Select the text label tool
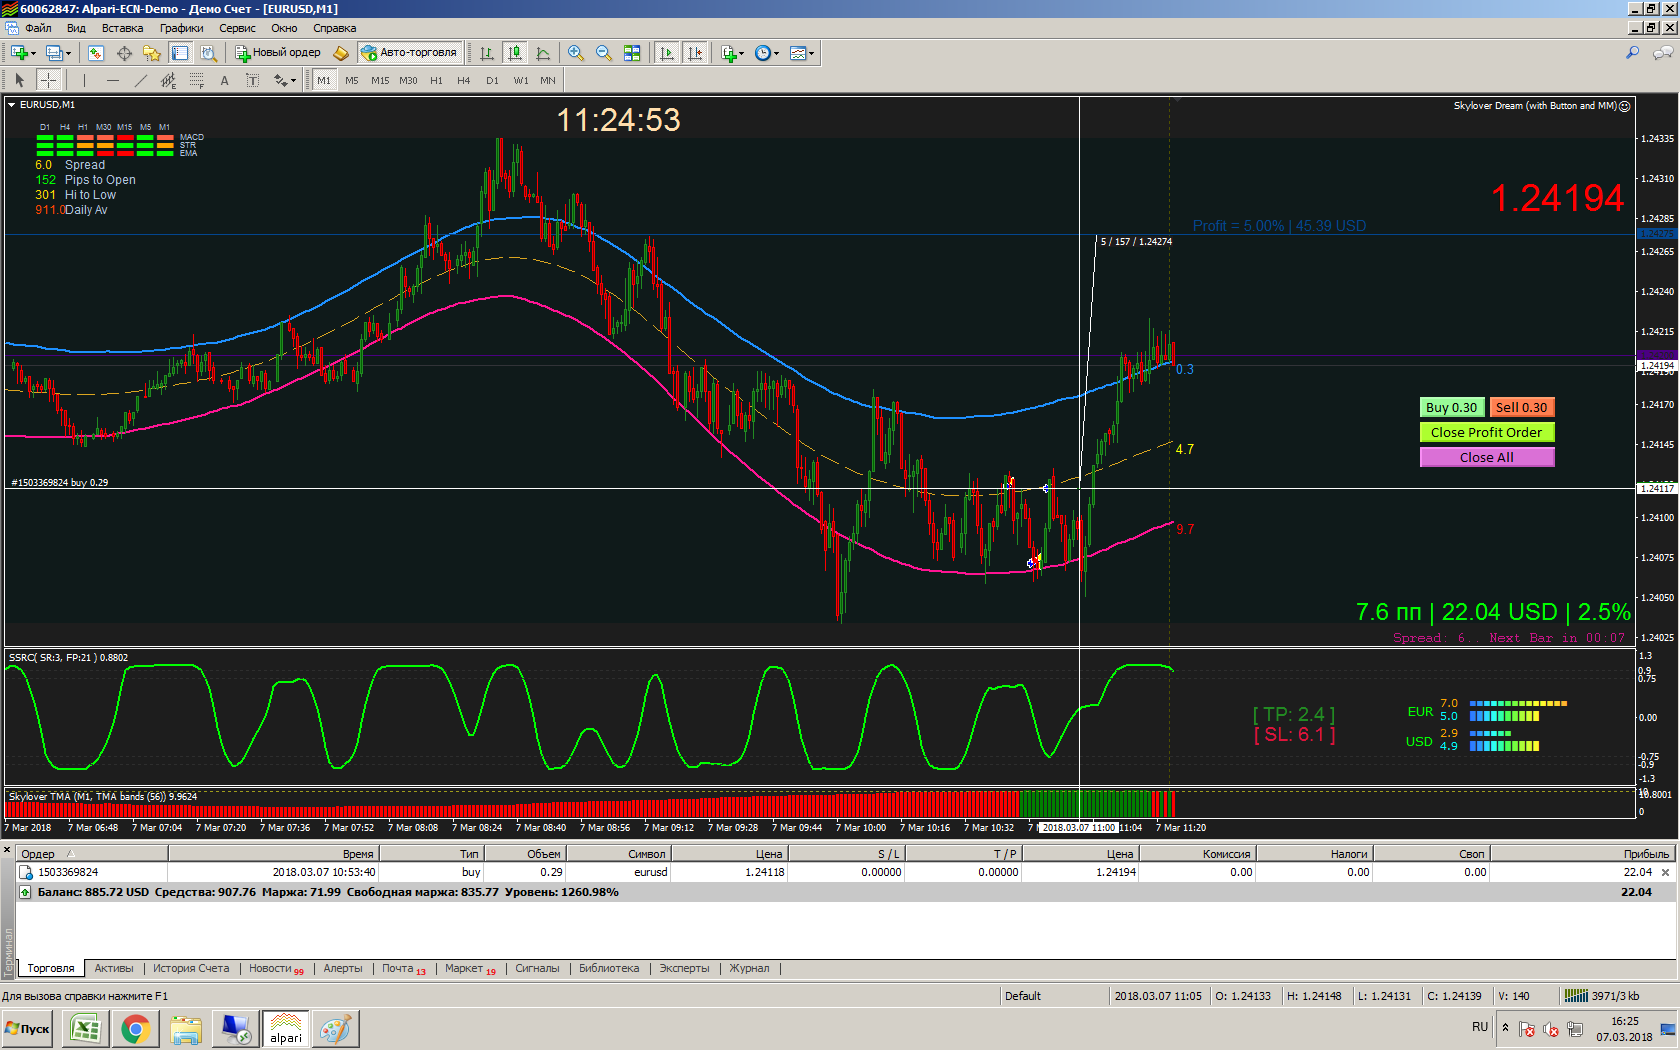Viewport: 1680px width, 1050px height. (252, 80)
